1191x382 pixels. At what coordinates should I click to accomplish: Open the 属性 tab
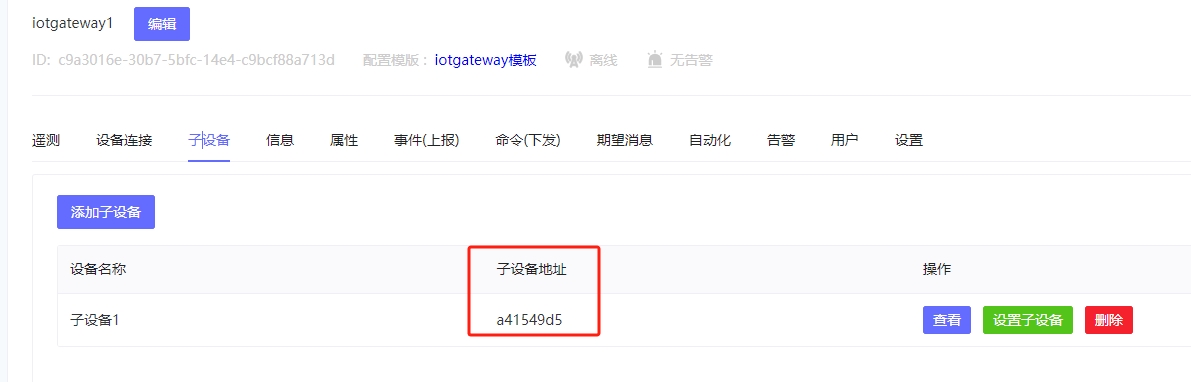click(344, 140)
